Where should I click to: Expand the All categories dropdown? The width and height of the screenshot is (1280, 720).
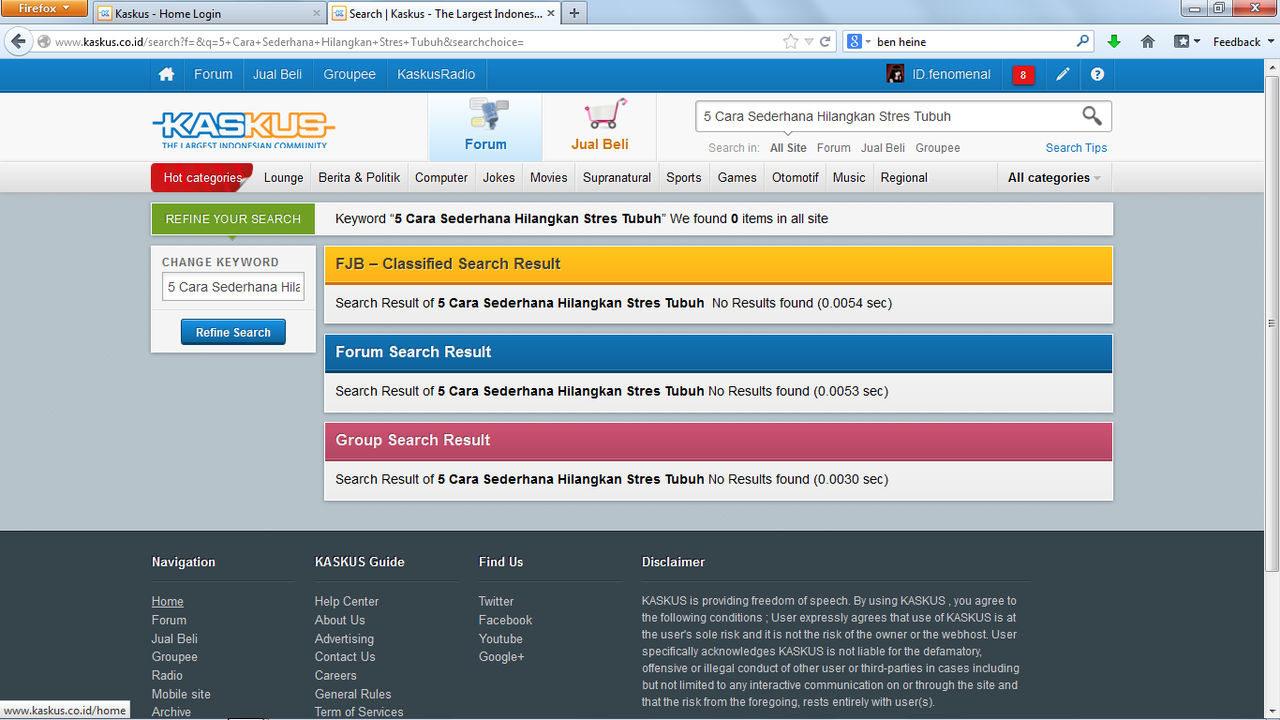pos(1054,178)
